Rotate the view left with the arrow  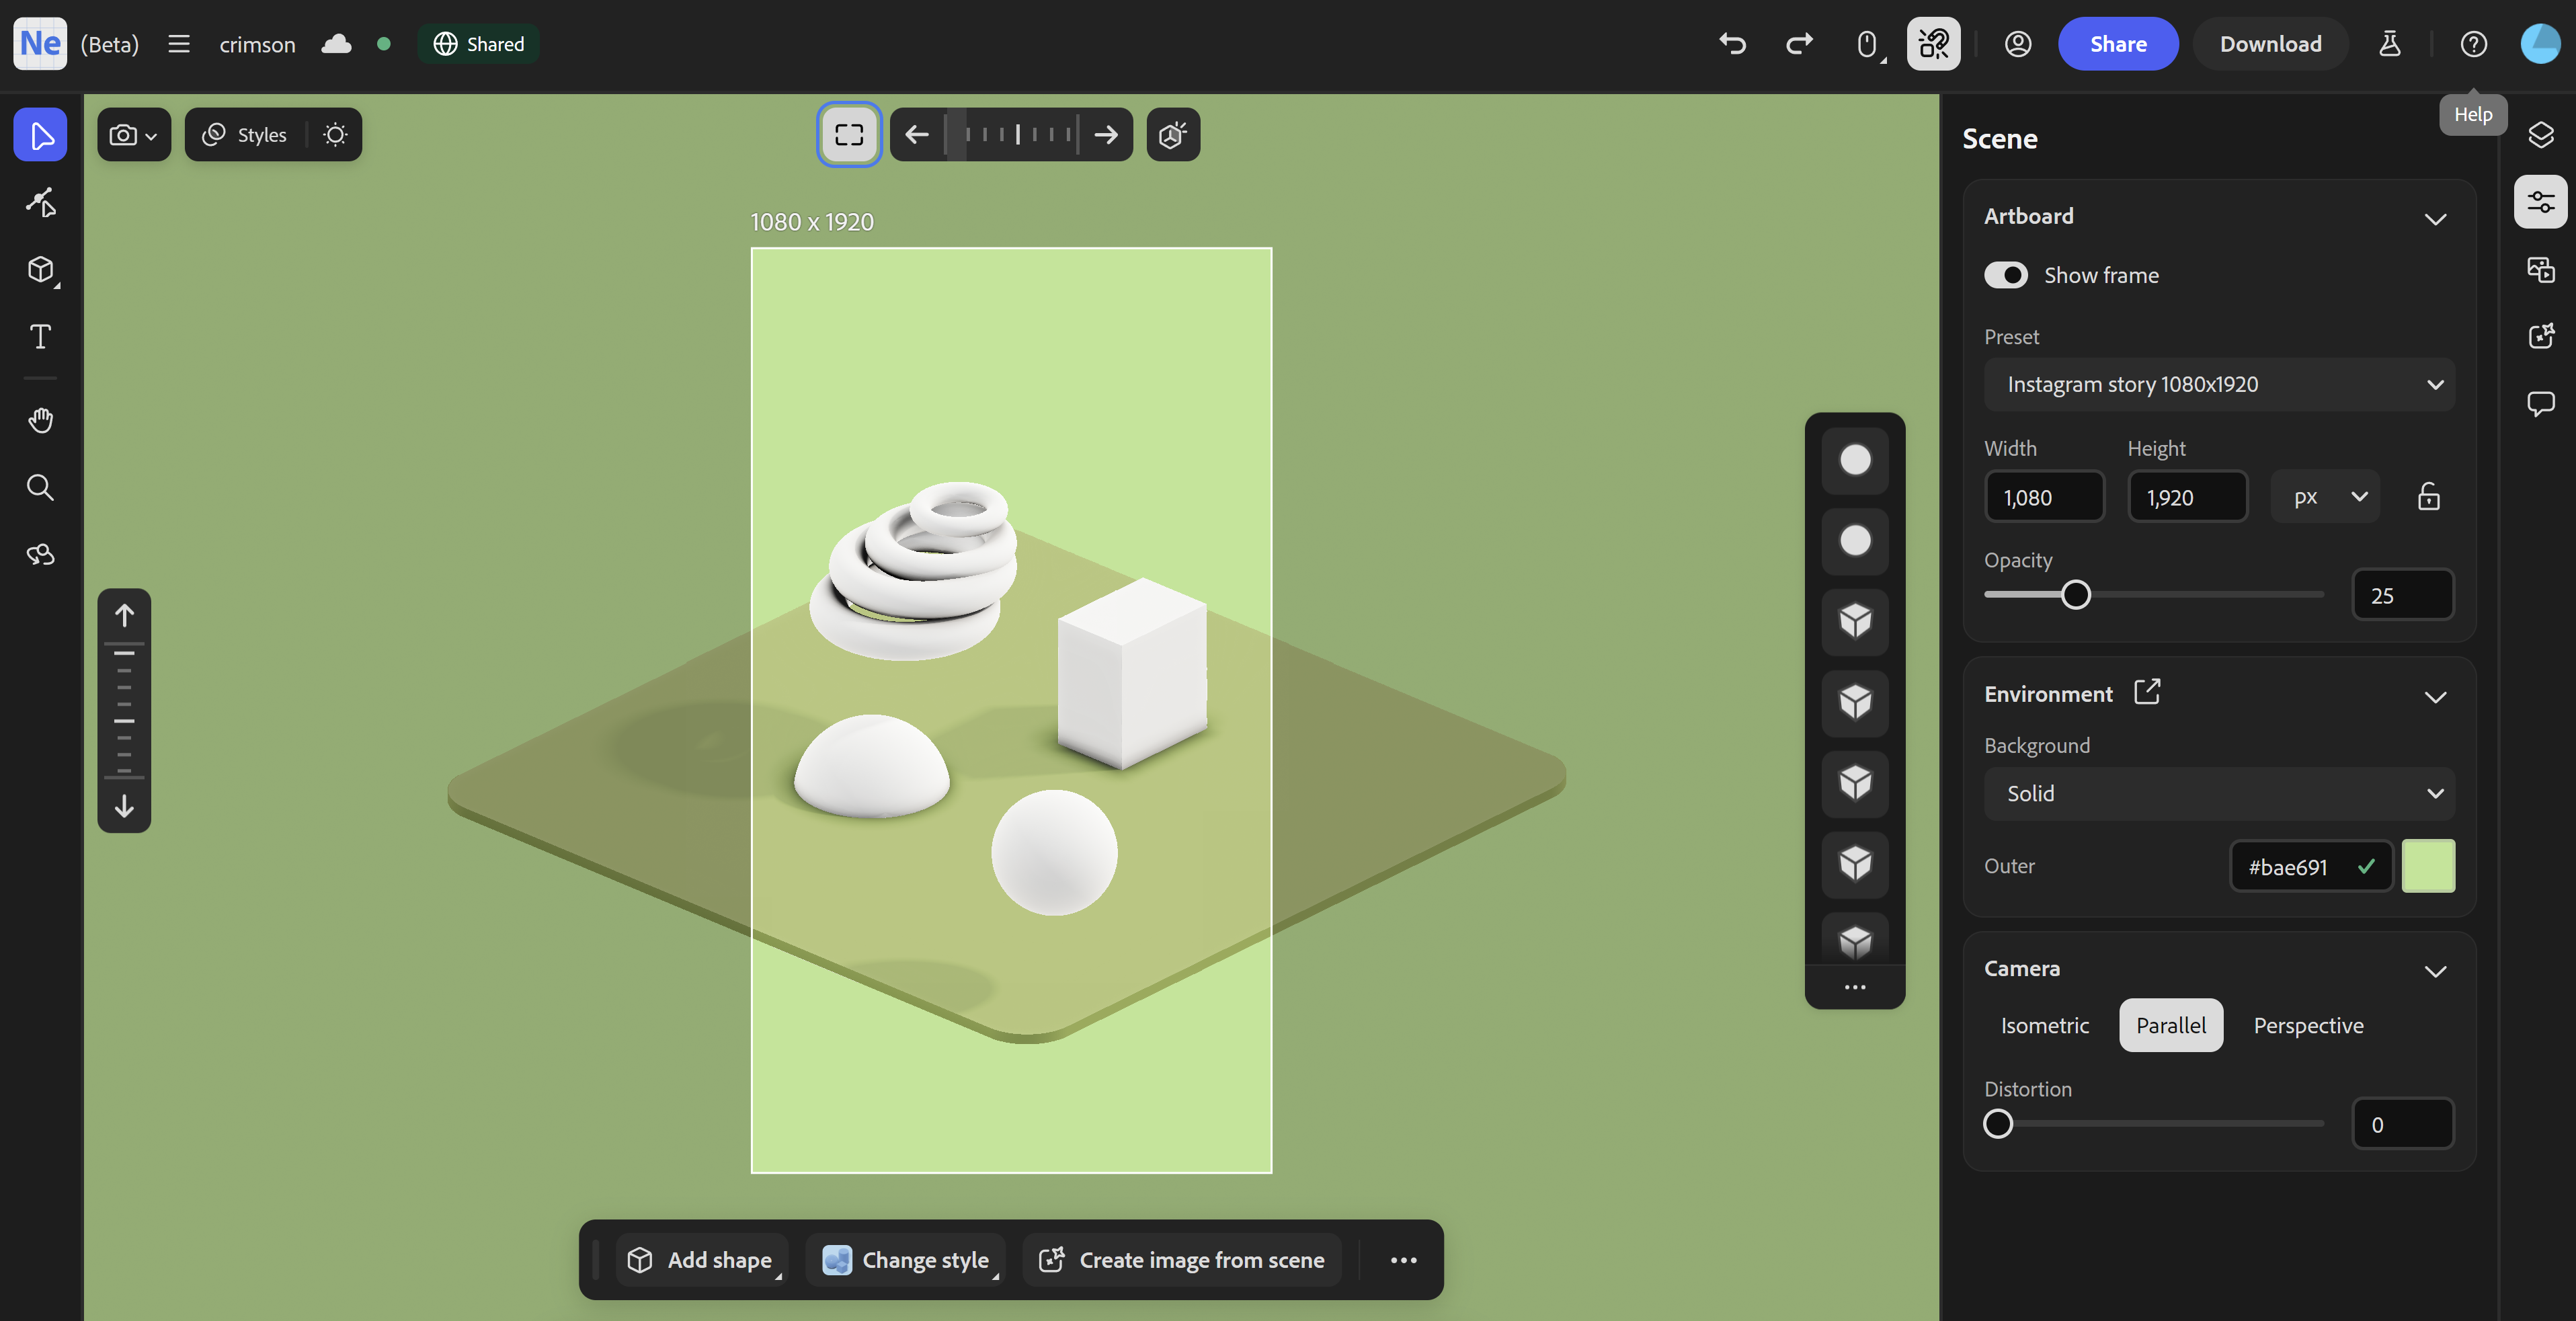coord(917,135)
